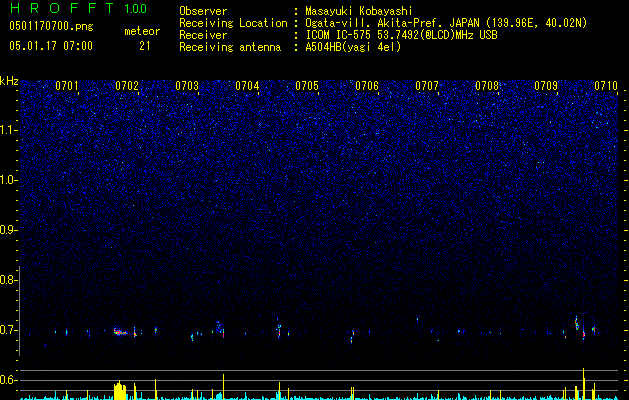The height and width of the screenshot is (400, 629).
Task: Click the 0703 time marker
Action: 187,86
